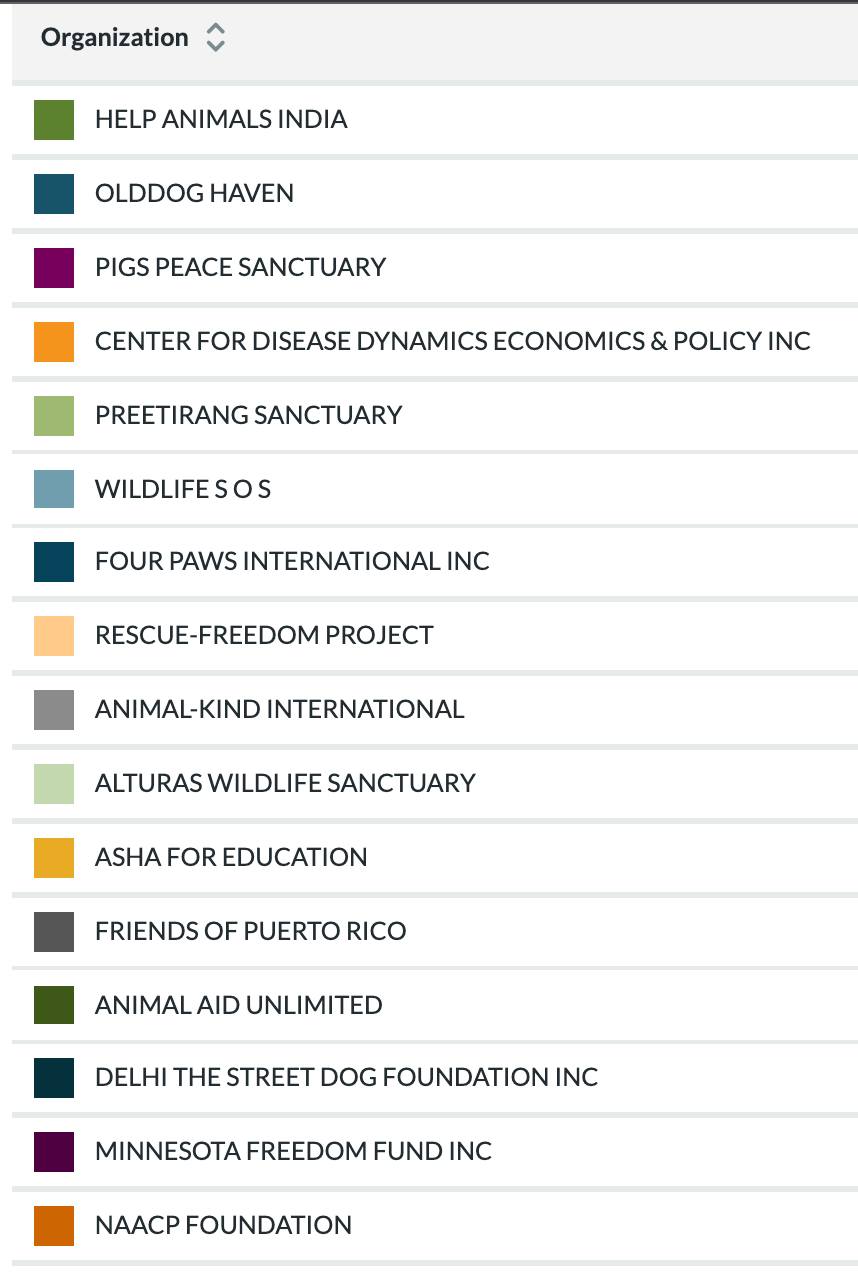The width and height of the screenshot is (858, 1276).
Task: Click the gray swatch for ANIMAL-KIND INTERNATIONAL
Action: (x=54, y=709)
